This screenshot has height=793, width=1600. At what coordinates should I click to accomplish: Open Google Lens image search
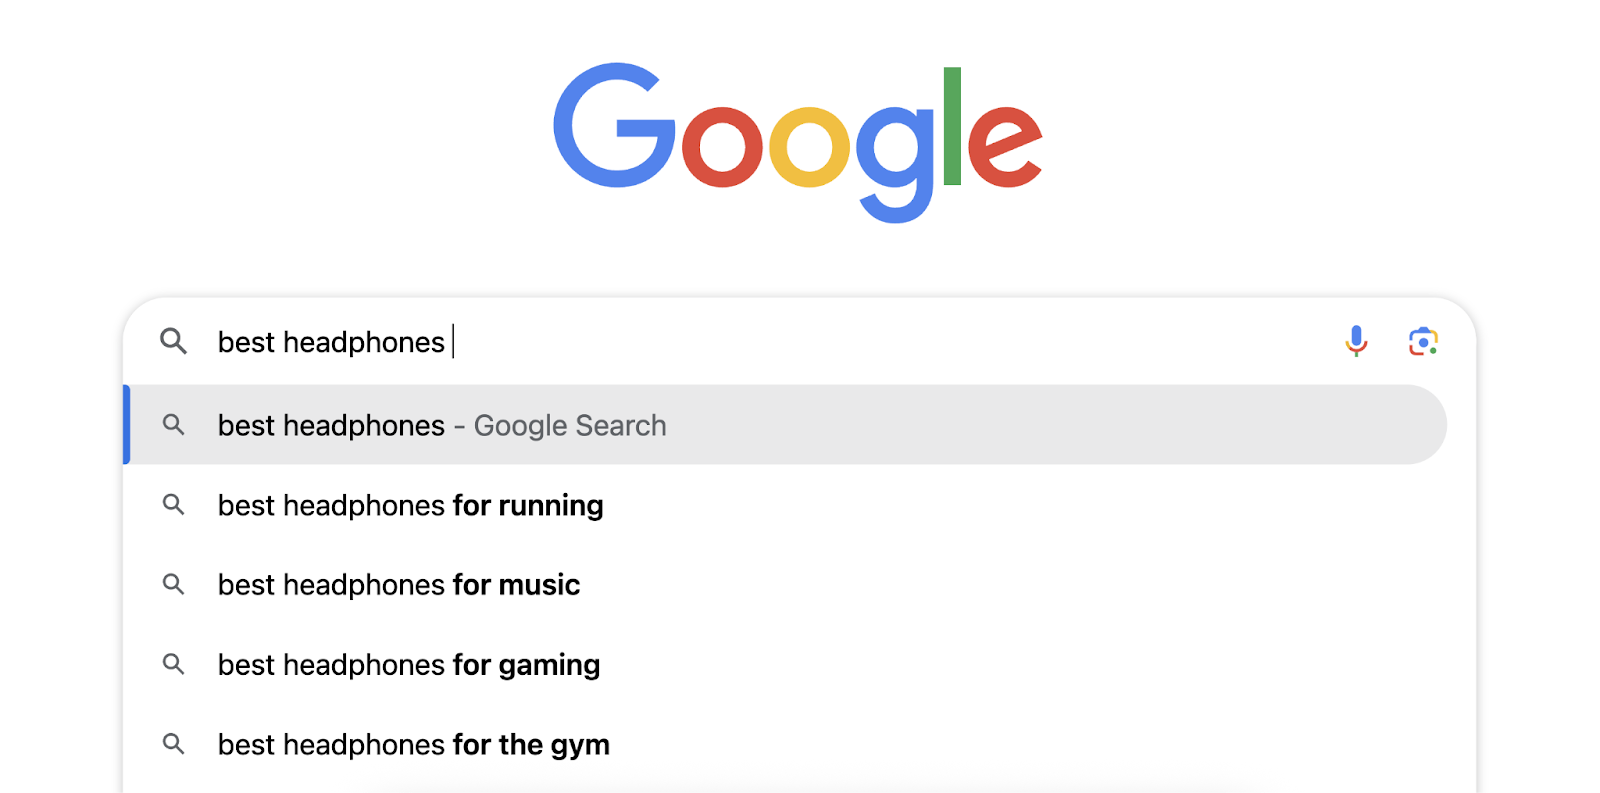1423,341
